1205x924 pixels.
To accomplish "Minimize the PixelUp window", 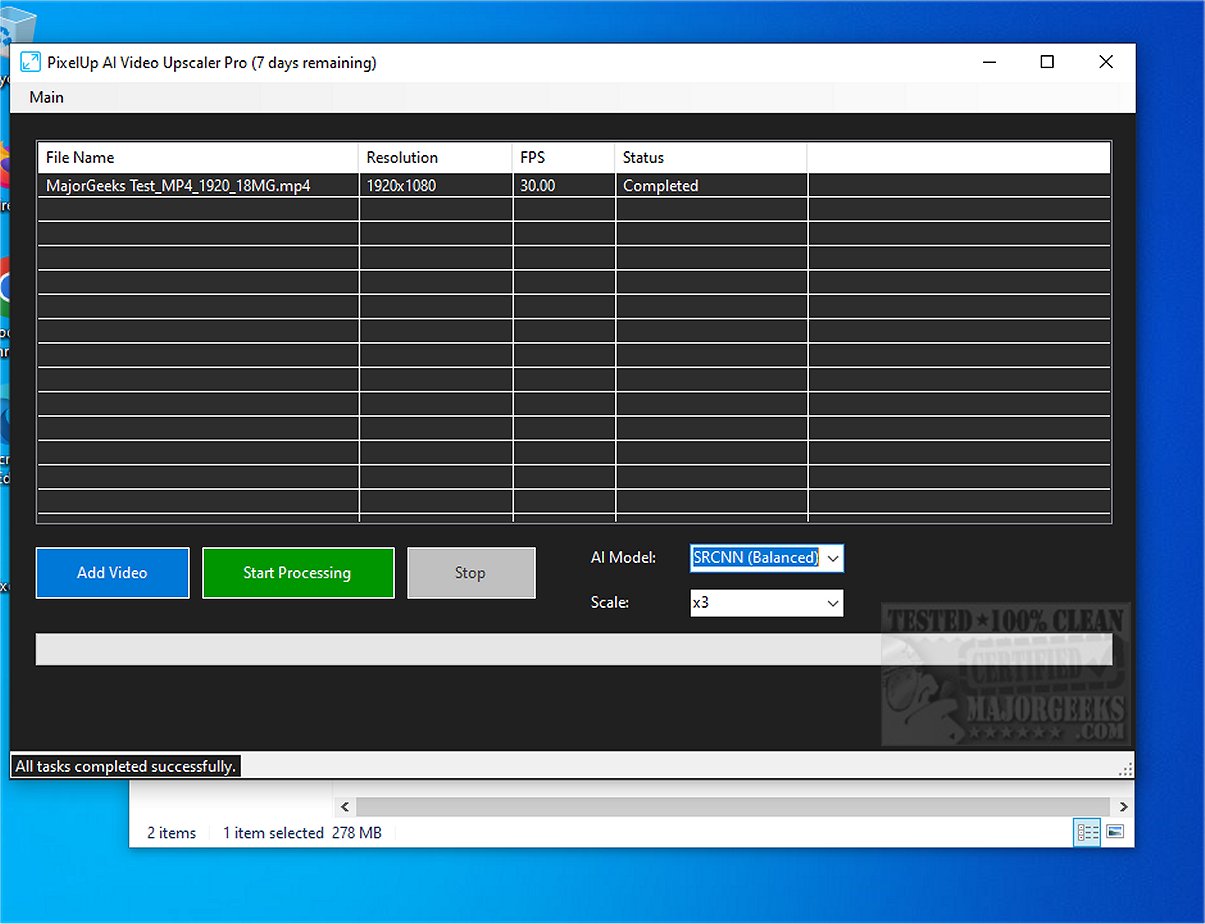I will [x=989, y=62].
